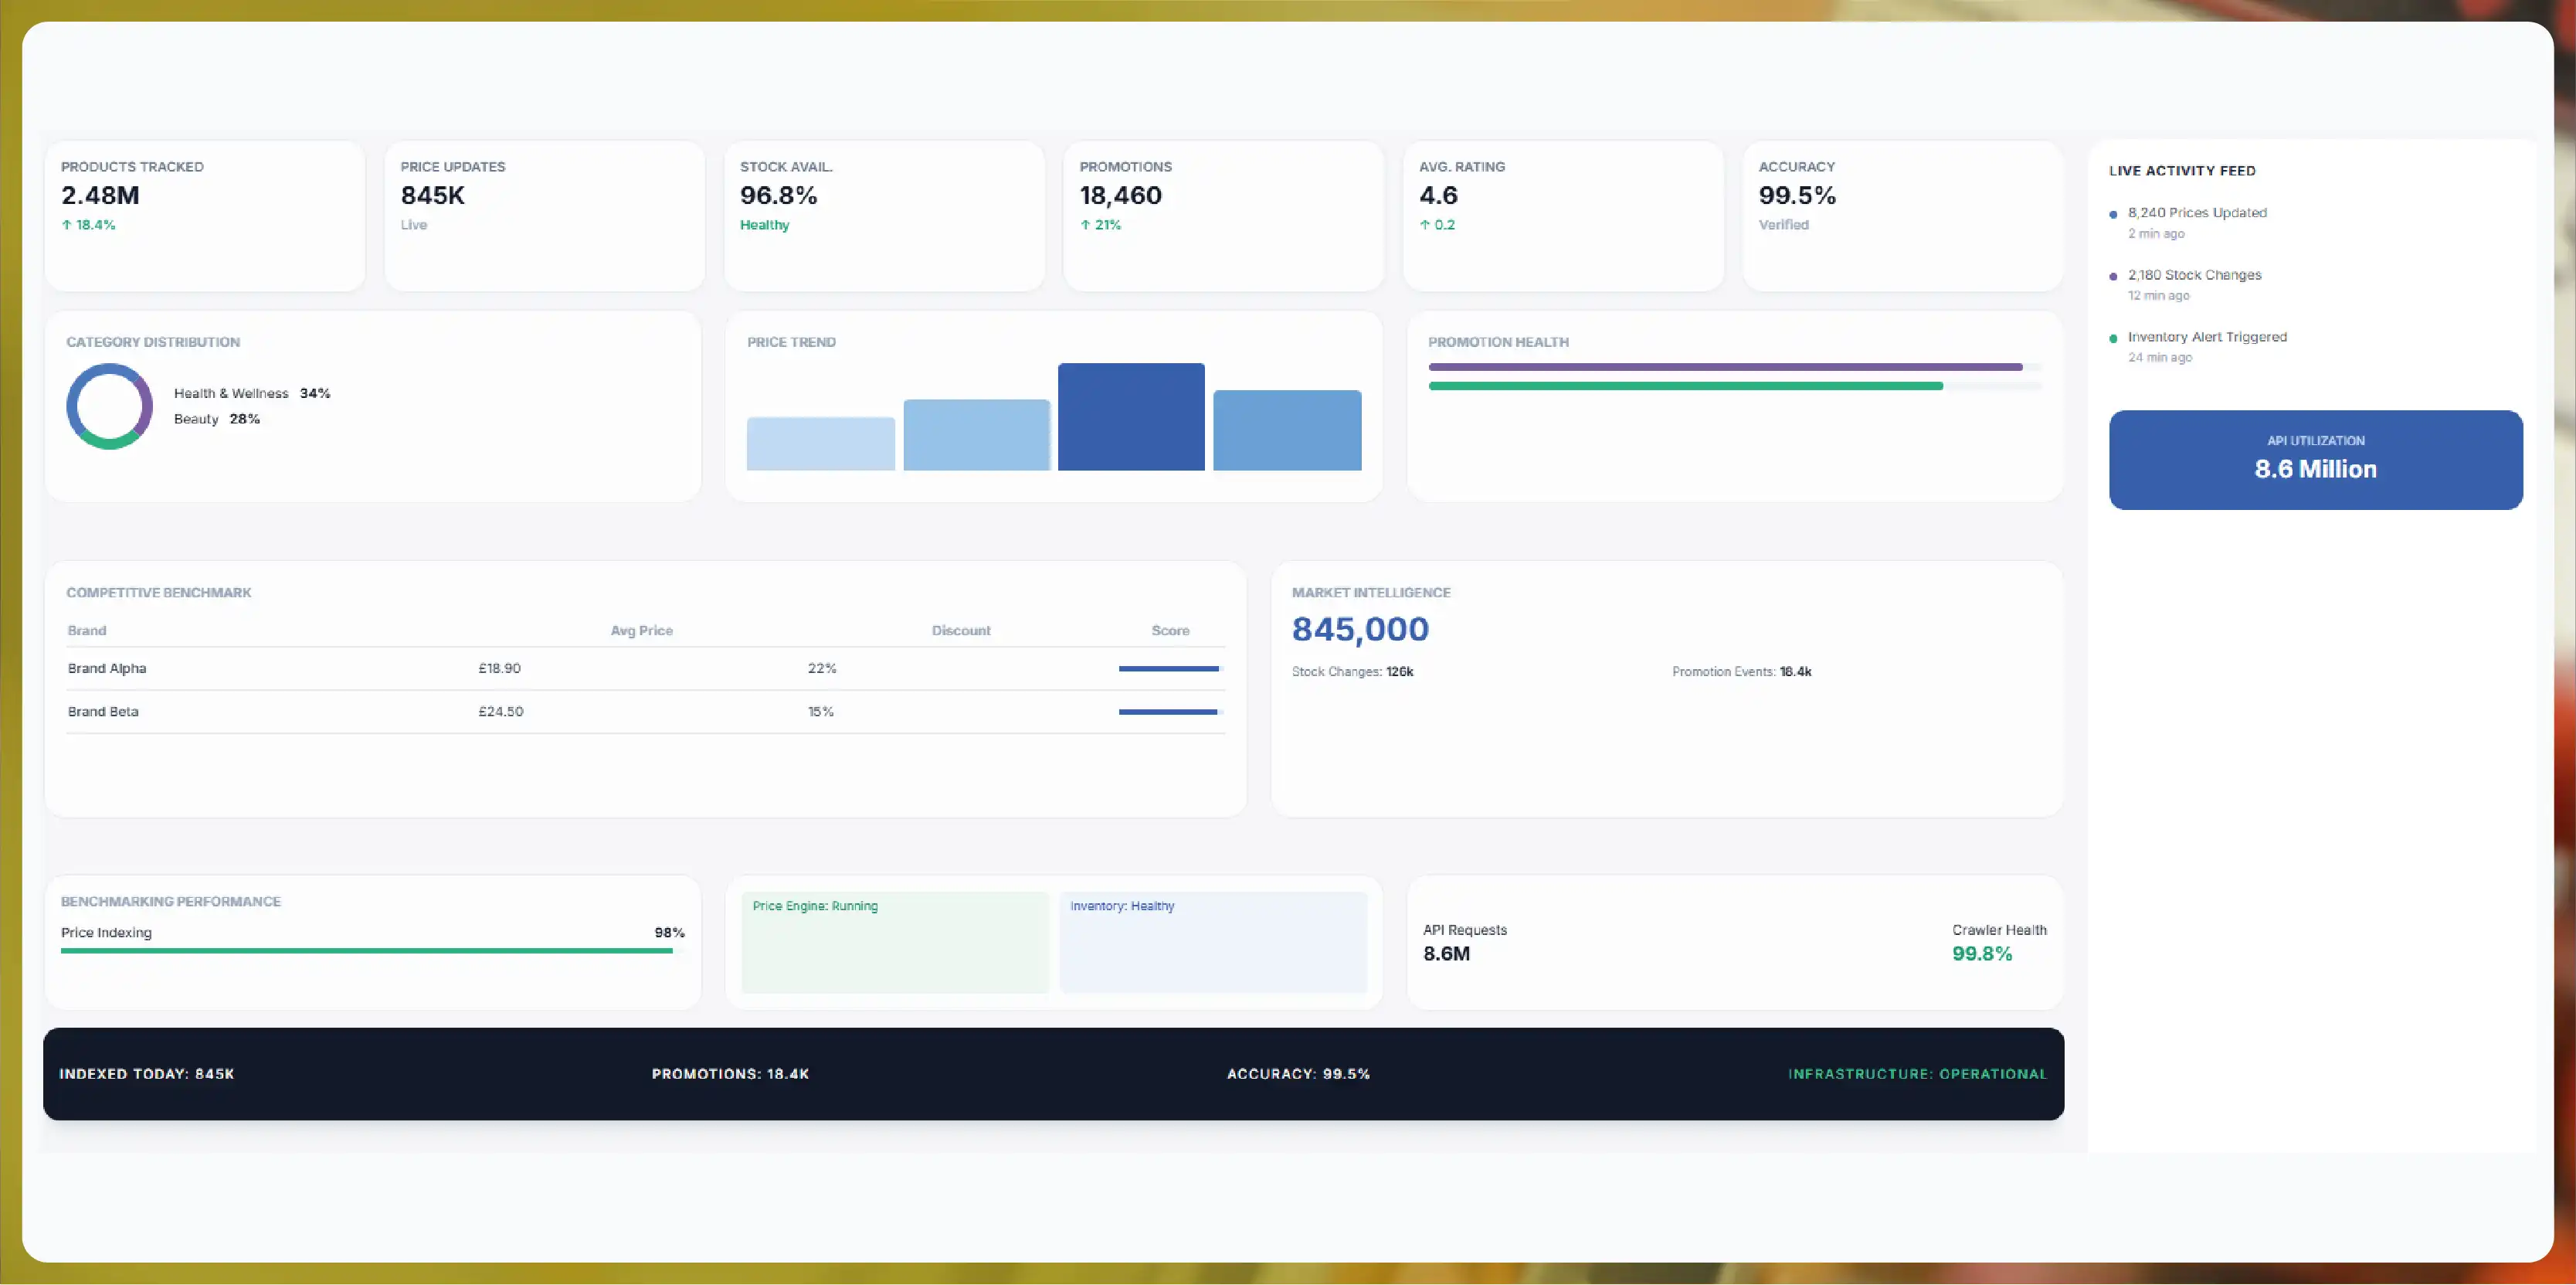The image size is (2576, 1285).
Task: Click the Category Distribution donut chart
Action: click(110, 406)
